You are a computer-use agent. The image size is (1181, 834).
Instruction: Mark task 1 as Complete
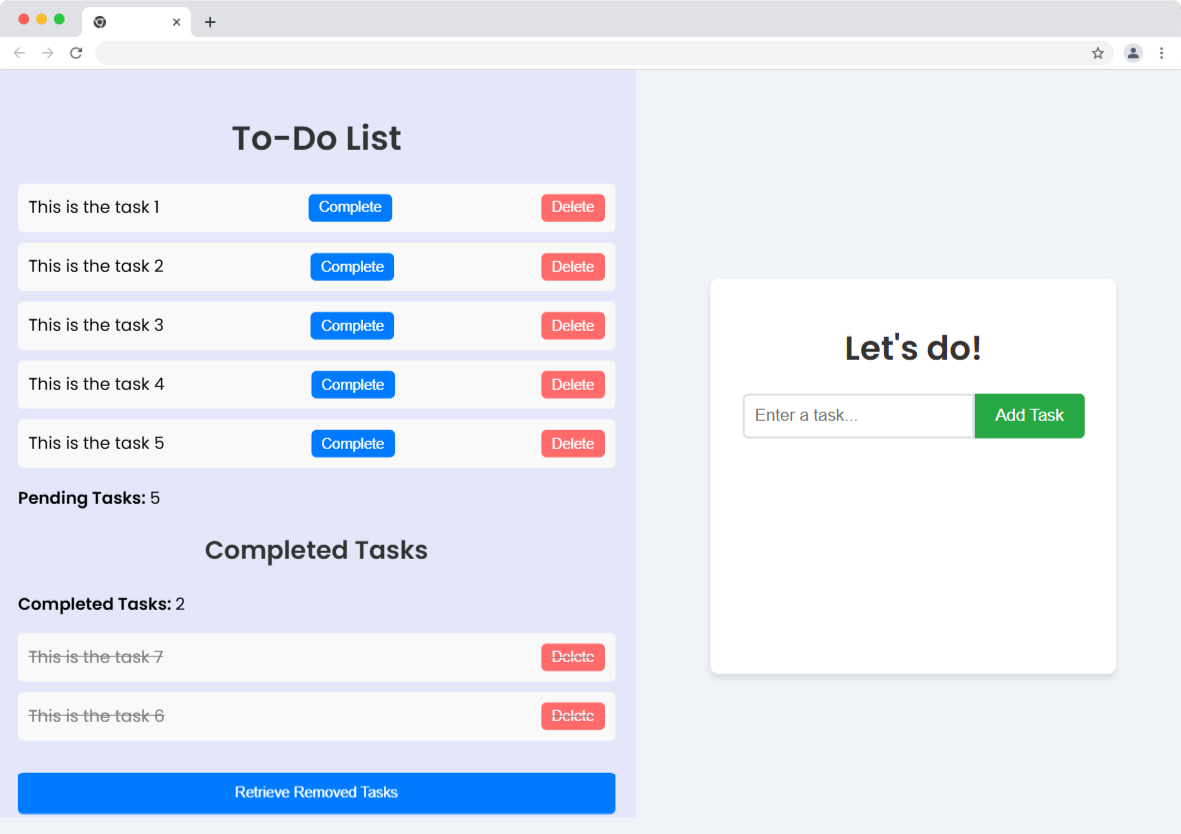point(350,208)
